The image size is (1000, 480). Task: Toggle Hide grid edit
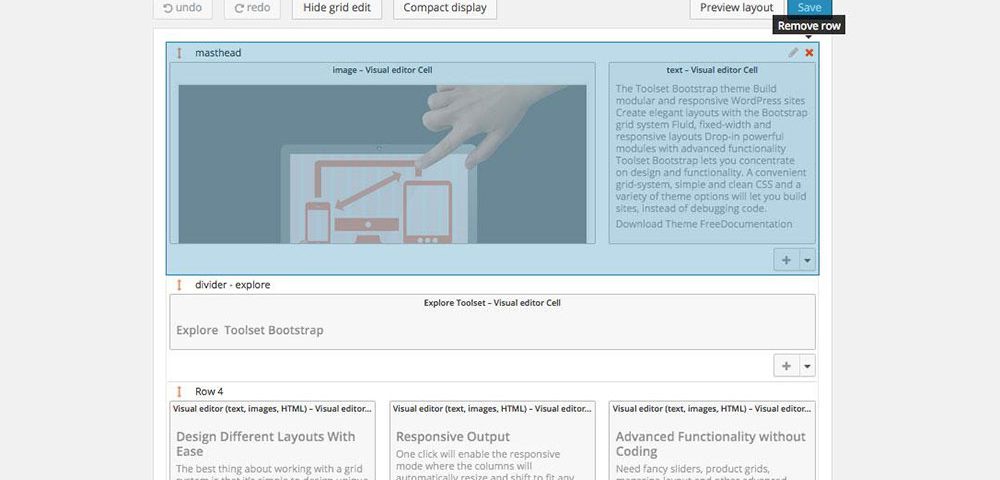pos(337,8)
